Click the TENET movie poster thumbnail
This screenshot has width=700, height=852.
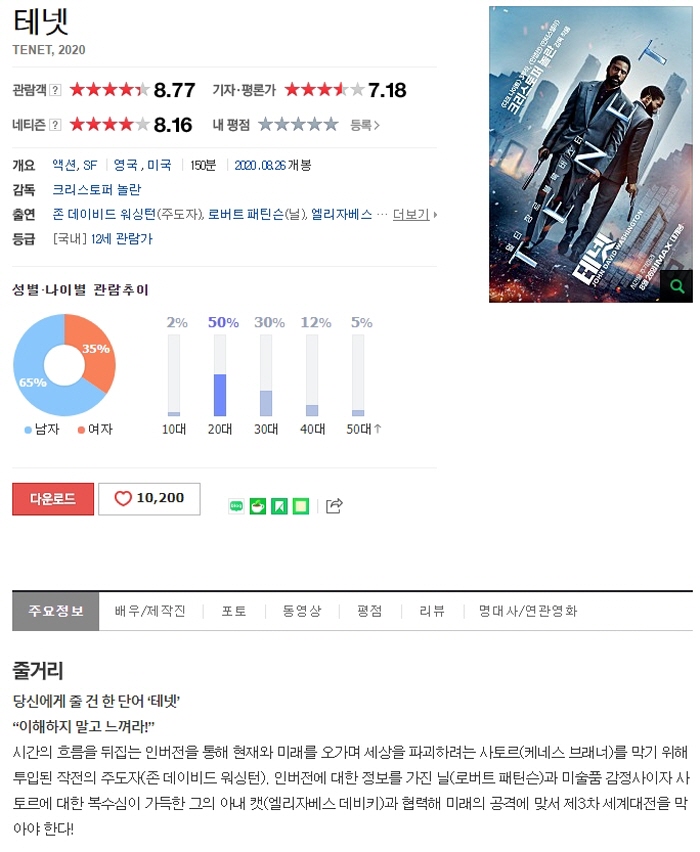coord(591,154)
